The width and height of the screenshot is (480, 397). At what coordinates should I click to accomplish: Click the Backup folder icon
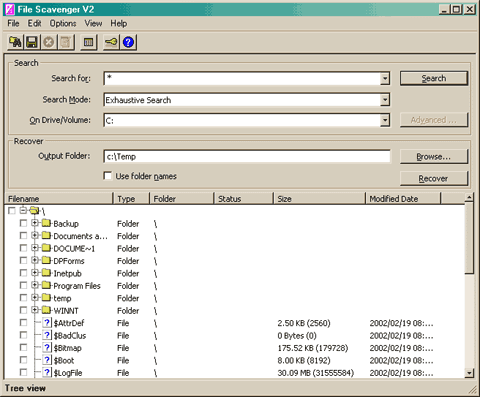pos(46,223)
